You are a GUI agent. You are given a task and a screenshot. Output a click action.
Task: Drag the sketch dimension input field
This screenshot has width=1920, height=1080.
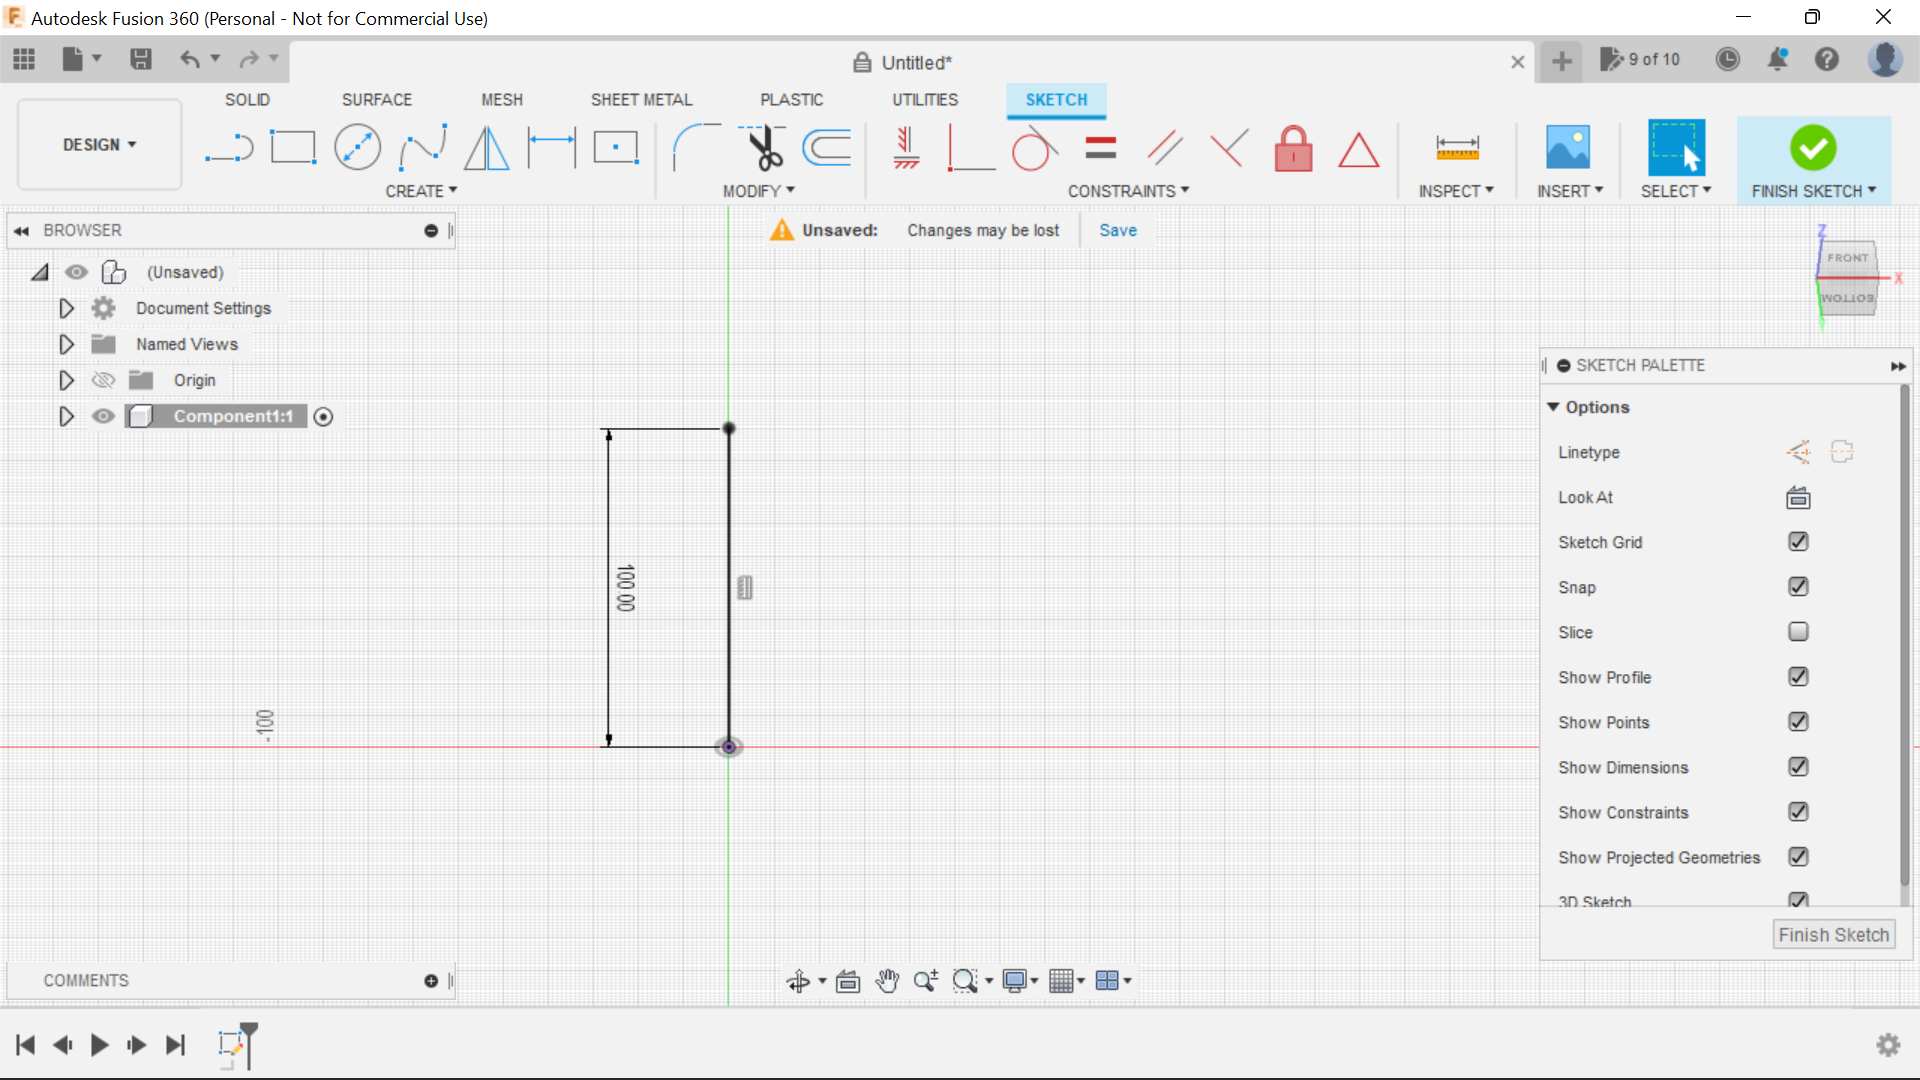click(742, 587)
